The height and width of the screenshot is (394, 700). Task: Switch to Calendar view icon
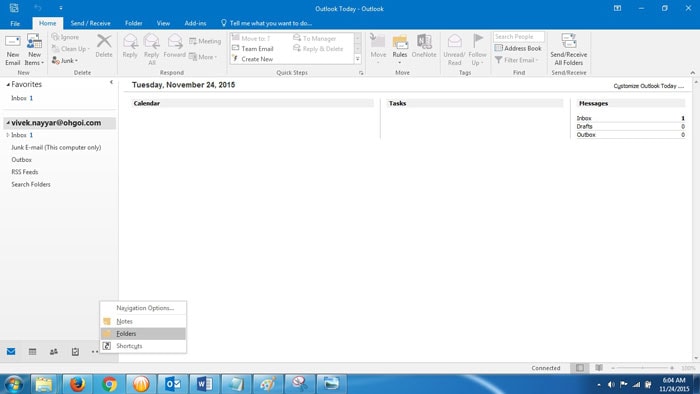pyautogui.click(x=32, y=352)
